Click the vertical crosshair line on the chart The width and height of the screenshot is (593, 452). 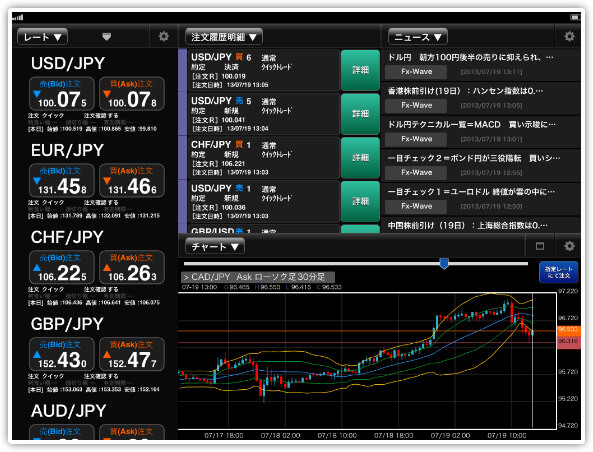point(532,360)
